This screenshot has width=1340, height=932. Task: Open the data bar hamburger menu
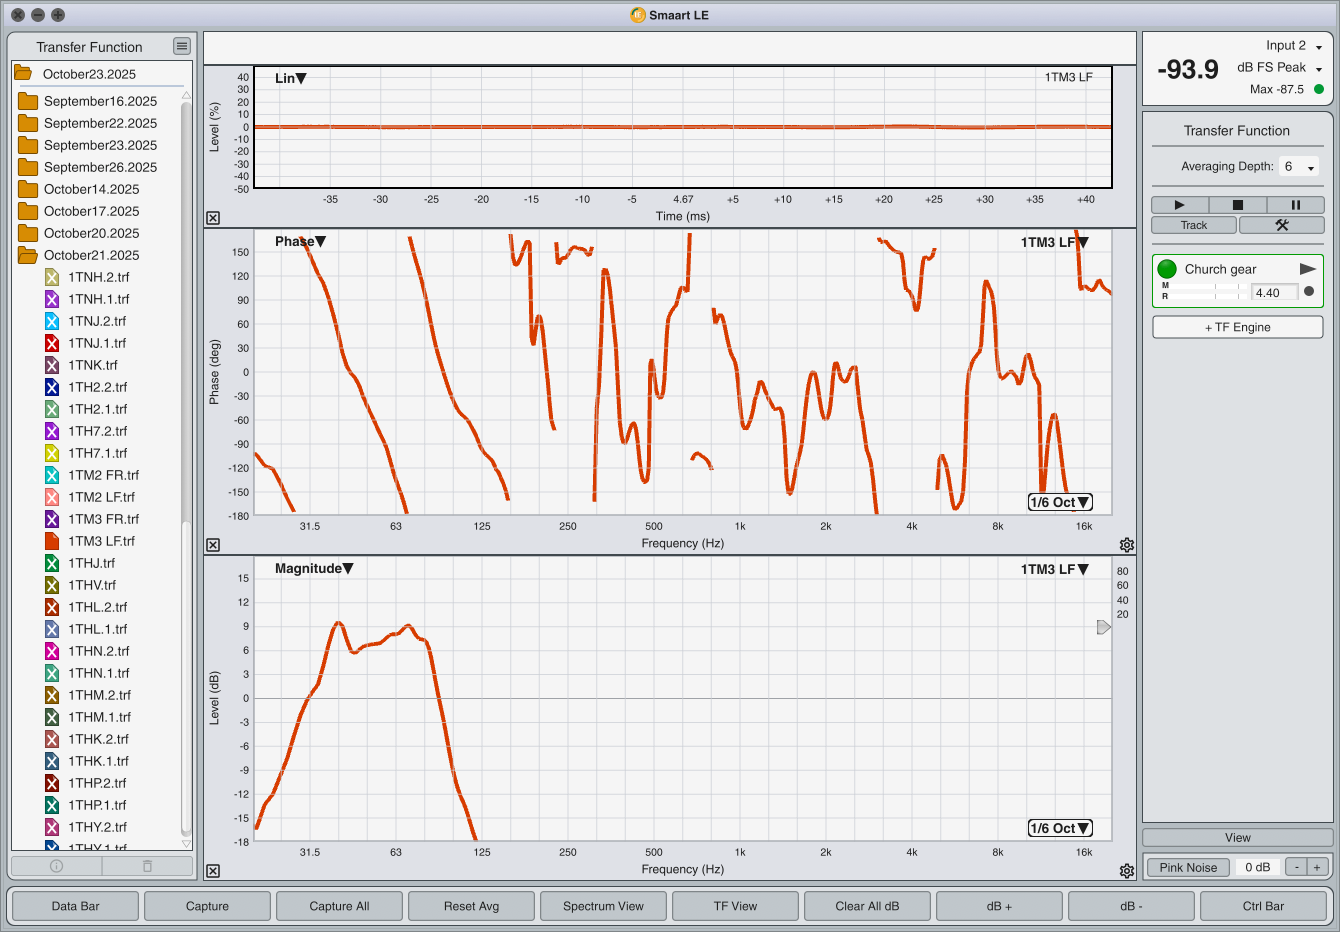[181, 46]
